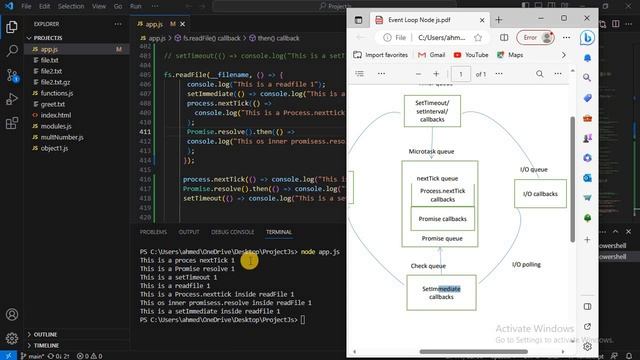Screen dimensions: 640x360
Task: Open the Bing Copilot sidebar icon
Action: 587,38
